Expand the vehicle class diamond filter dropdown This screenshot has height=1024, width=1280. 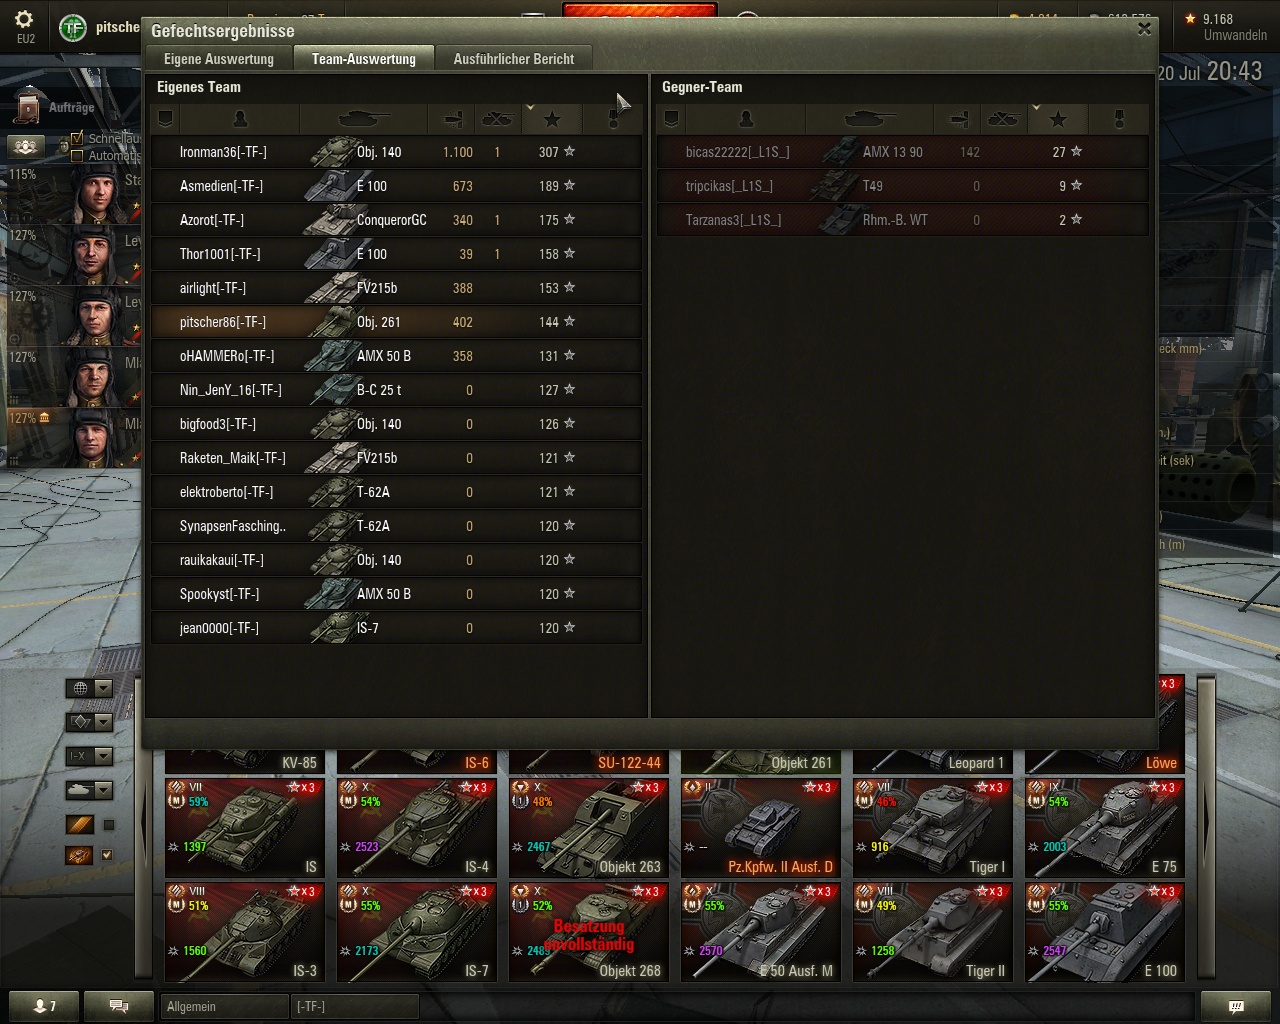click(88, 722)
